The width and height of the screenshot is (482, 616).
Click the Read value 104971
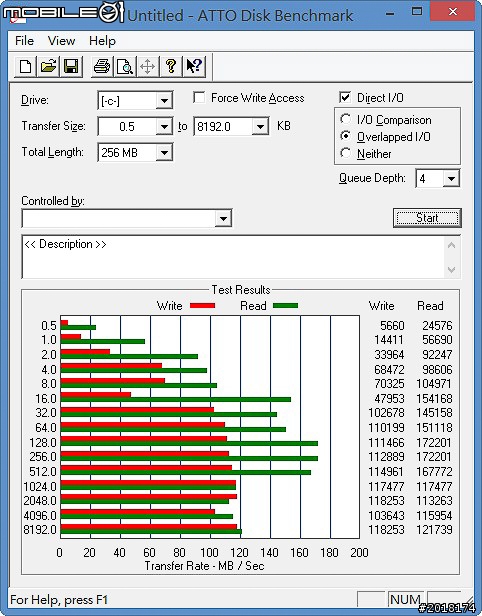[434, 383]
